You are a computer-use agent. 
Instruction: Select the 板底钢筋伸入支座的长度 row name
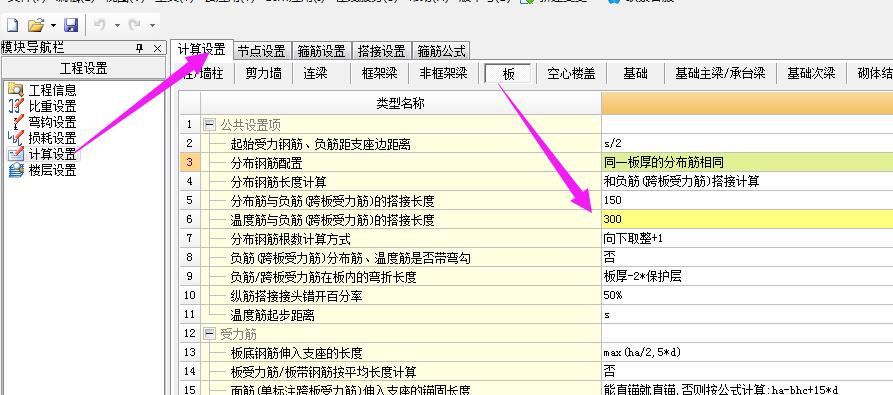coord(296,353)
